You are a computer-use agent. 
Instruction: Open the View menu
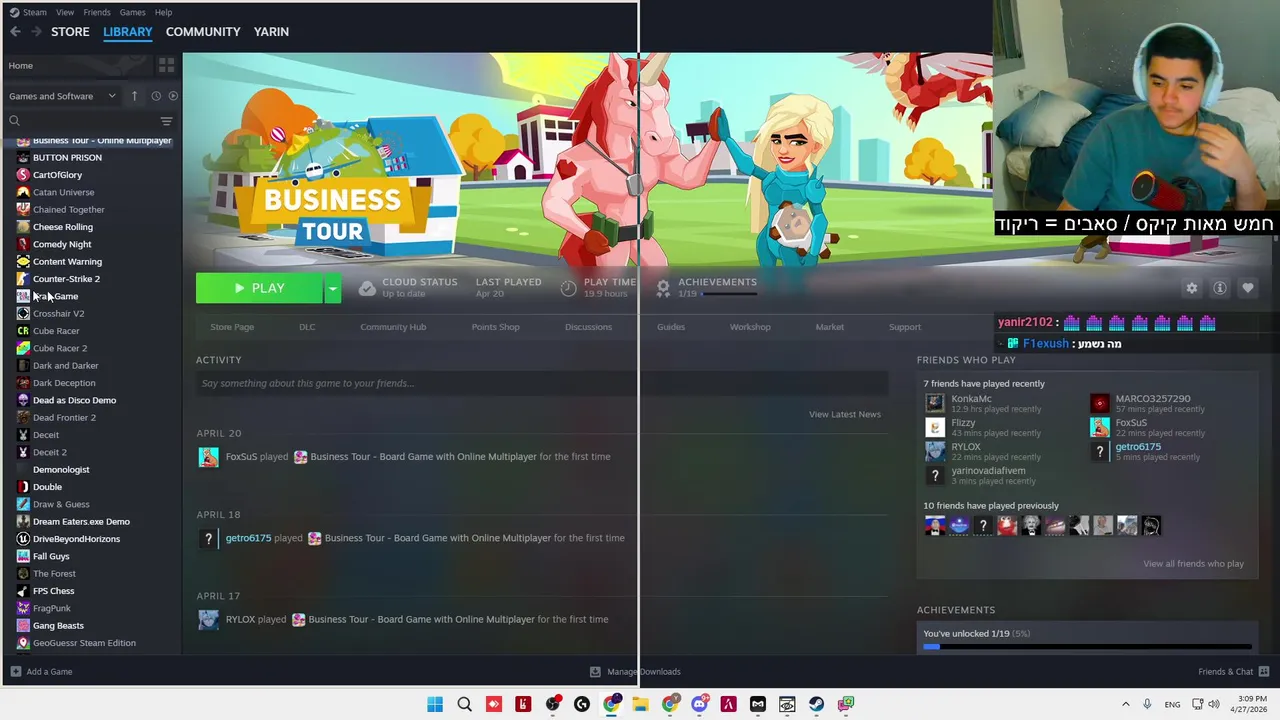65,12
